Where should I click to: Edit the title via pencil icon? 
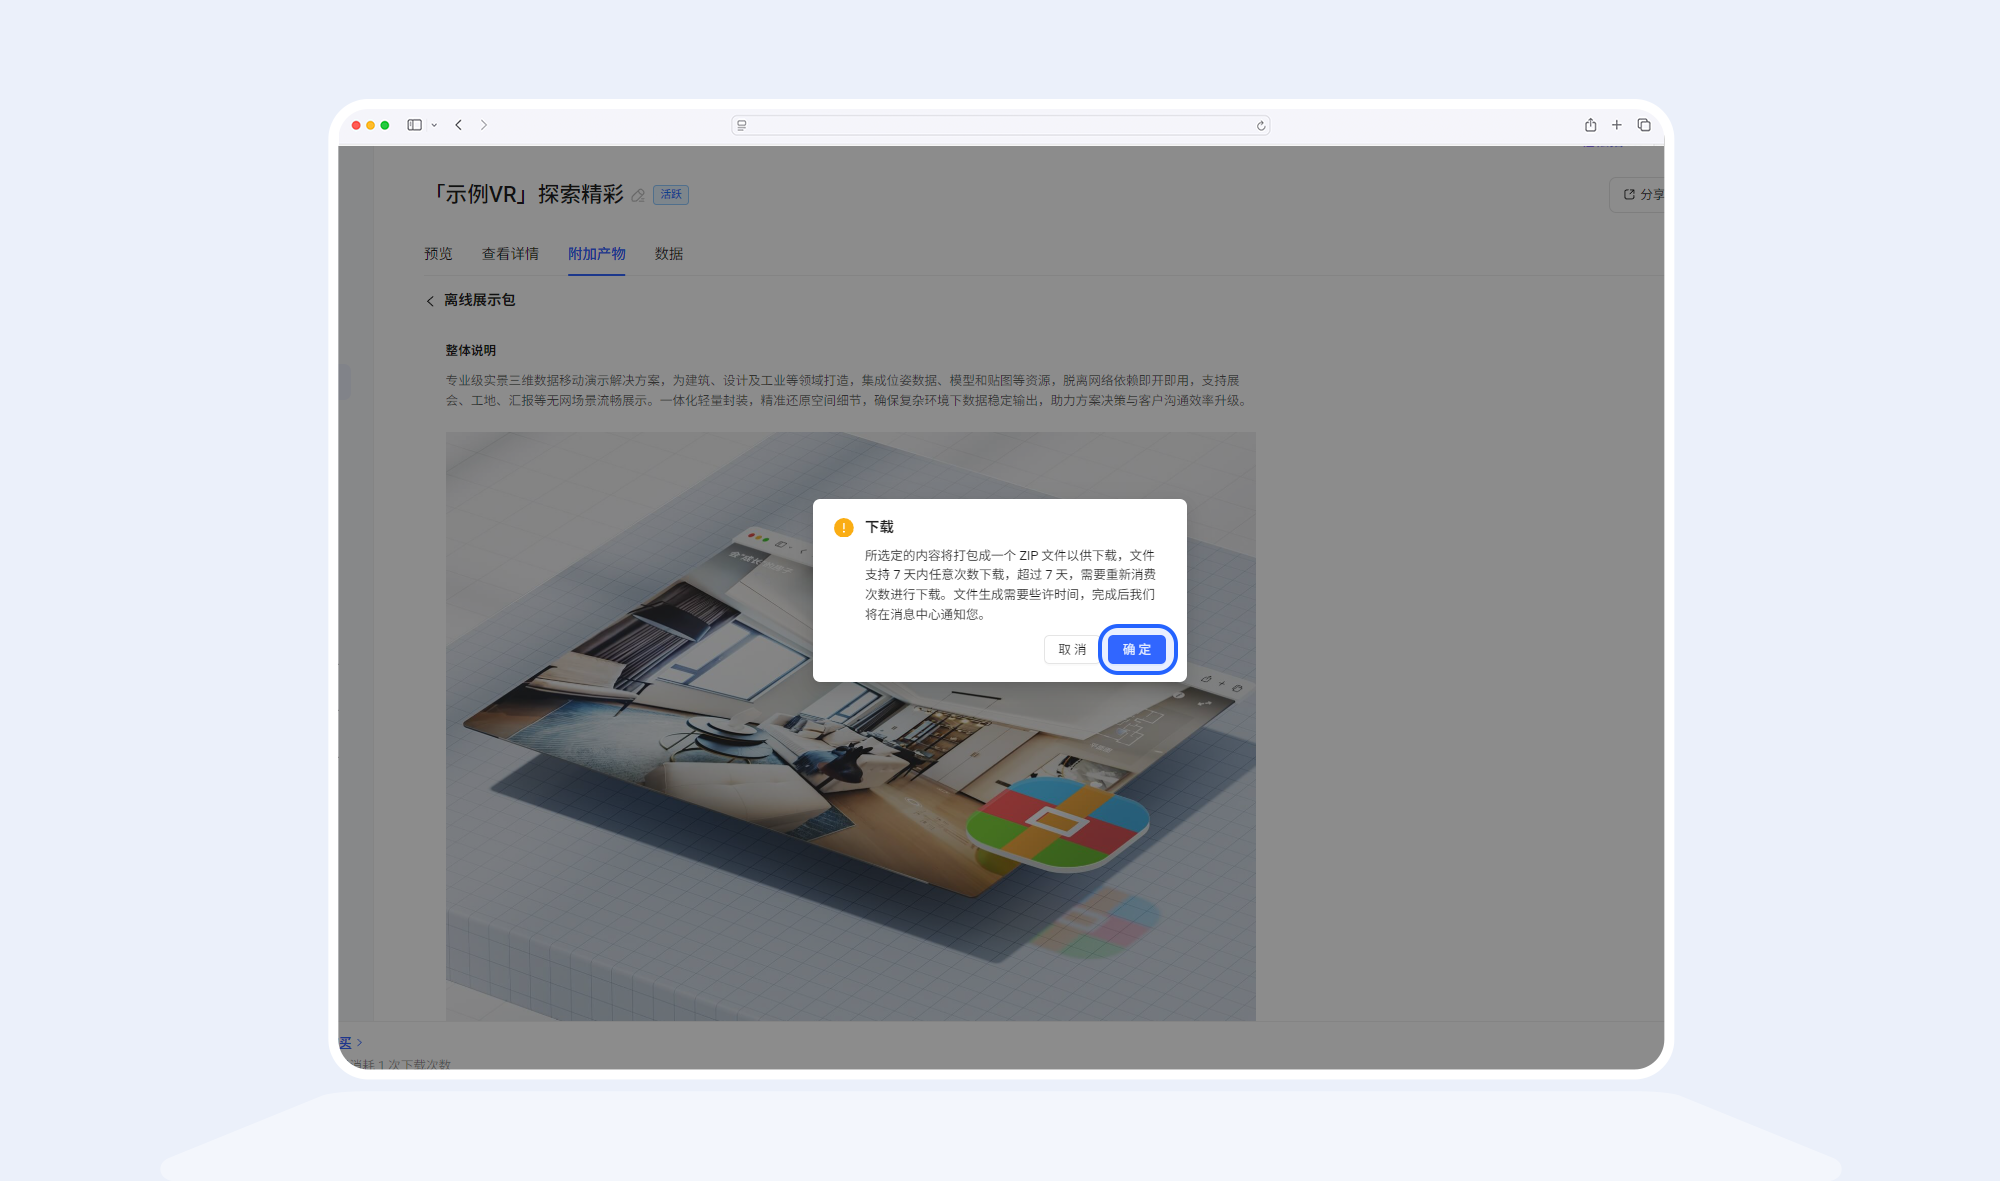638,195
